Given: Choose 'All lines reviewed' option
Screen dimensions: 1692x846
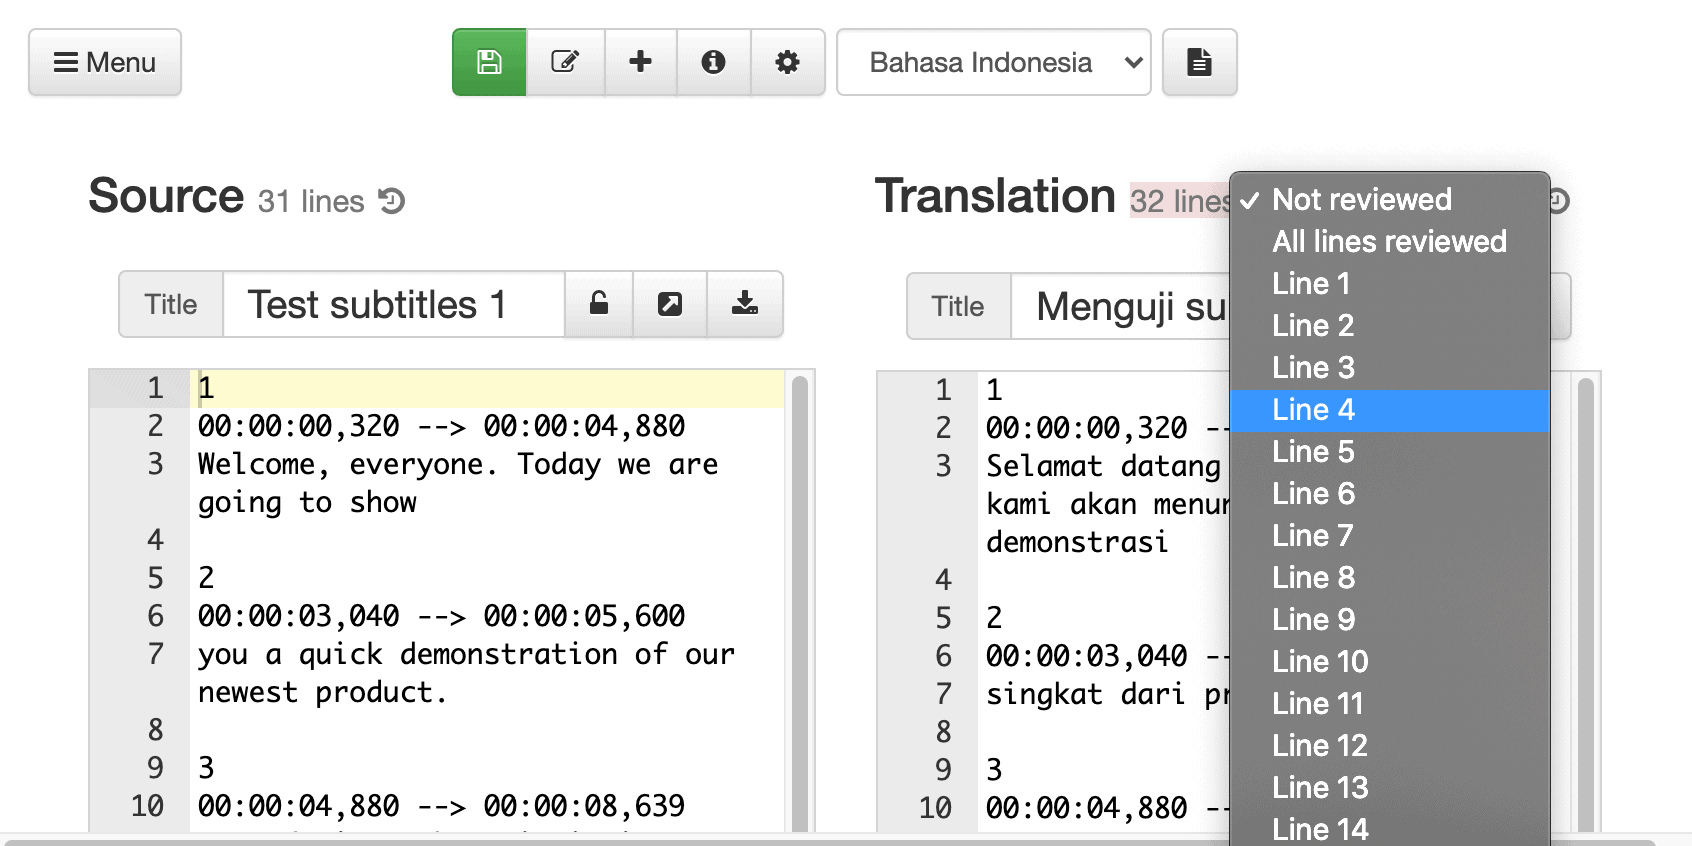Looking at the screenshot, I should point(1388,242).
